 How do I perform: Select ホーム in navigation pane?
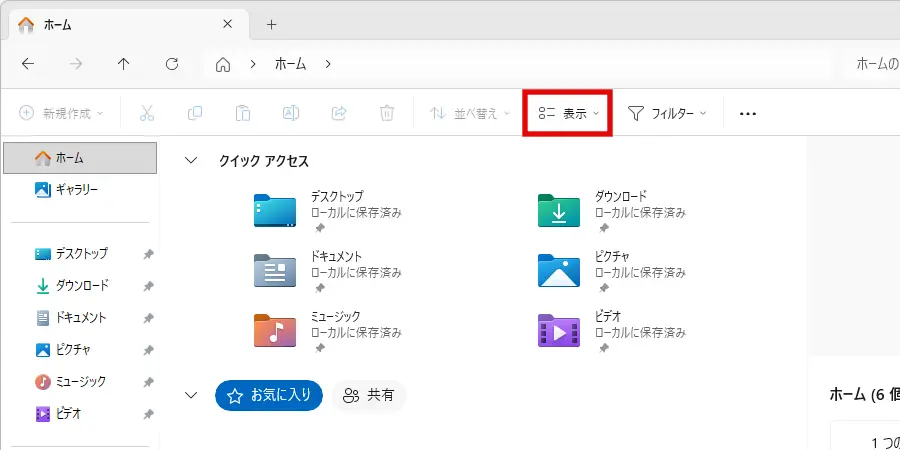[80, 158]
